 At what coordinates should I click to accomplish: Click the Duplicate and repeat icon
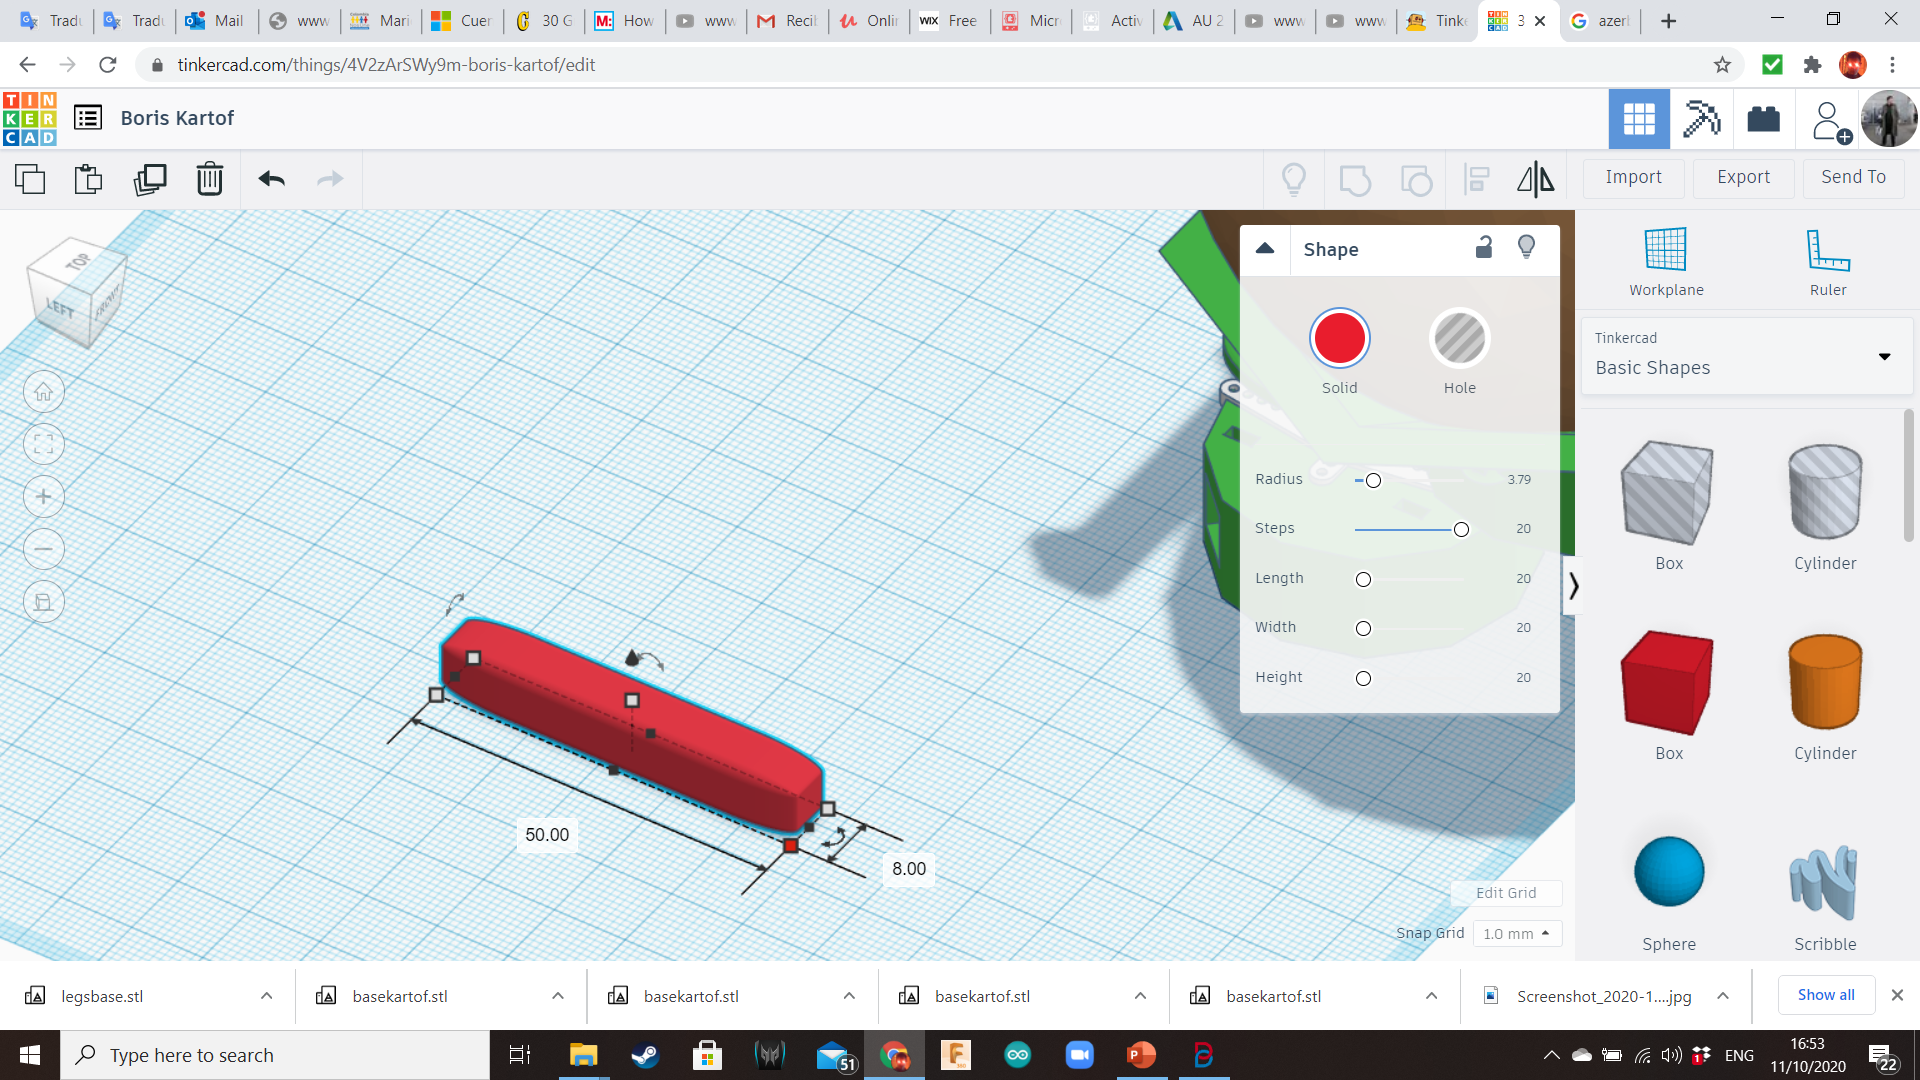point(150,179)
